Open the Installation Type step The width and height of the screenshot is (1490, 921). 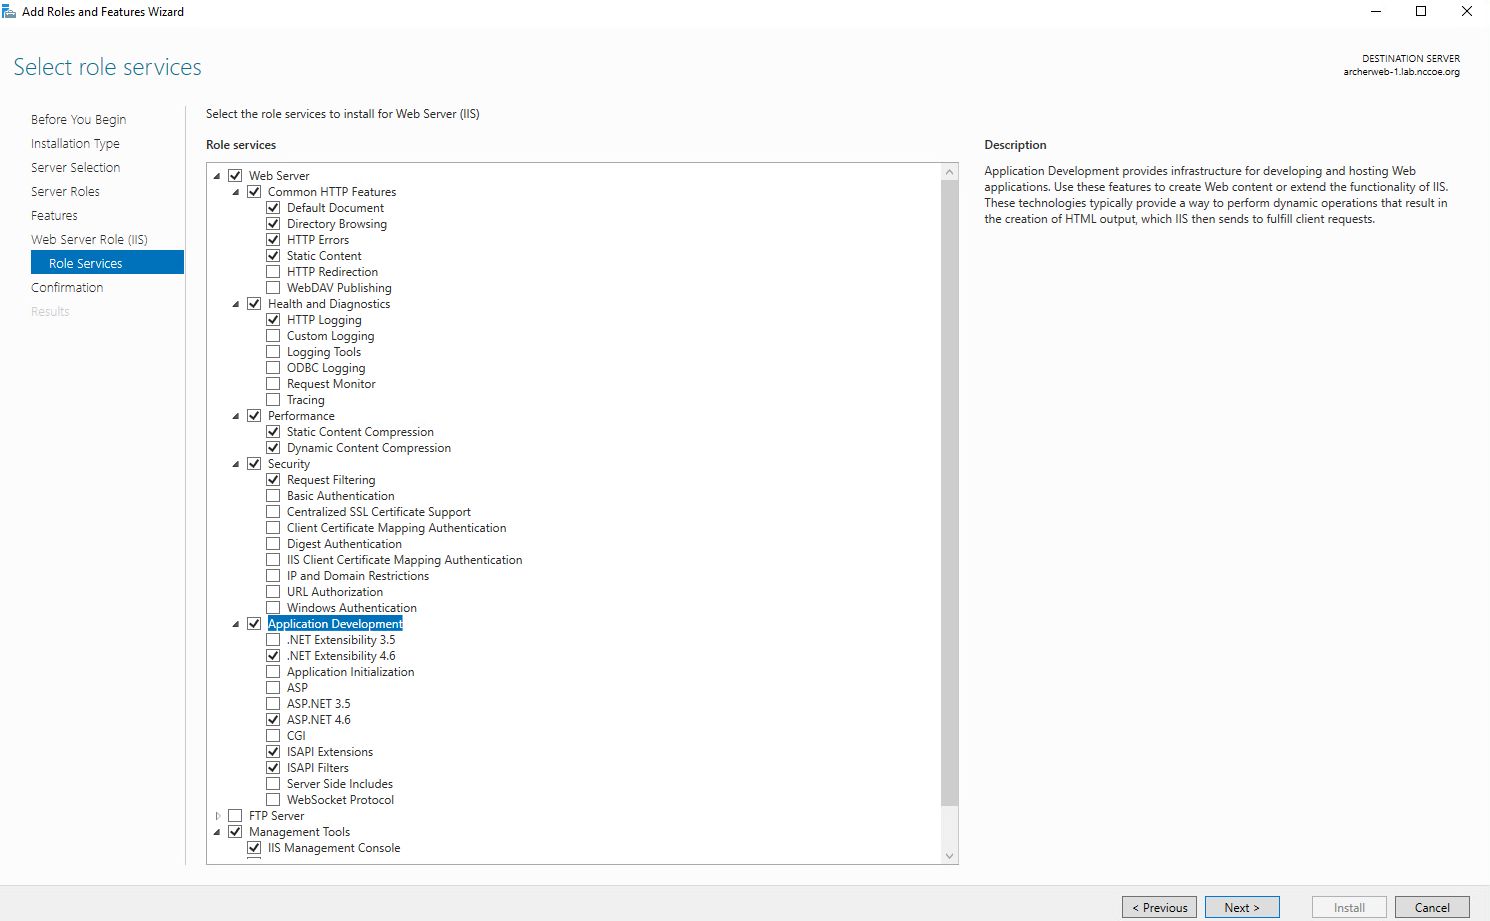(75, 143)
